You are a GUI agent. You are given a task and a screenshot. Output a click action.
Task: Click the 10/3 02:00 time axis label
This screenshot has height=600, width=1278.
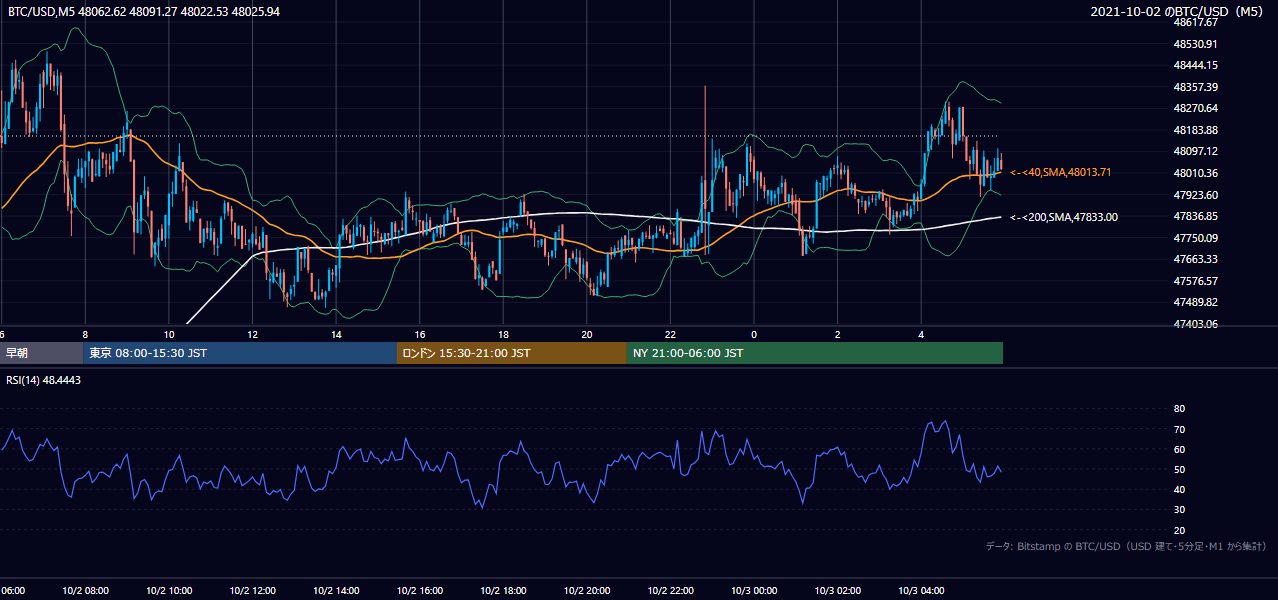[838, 590]
